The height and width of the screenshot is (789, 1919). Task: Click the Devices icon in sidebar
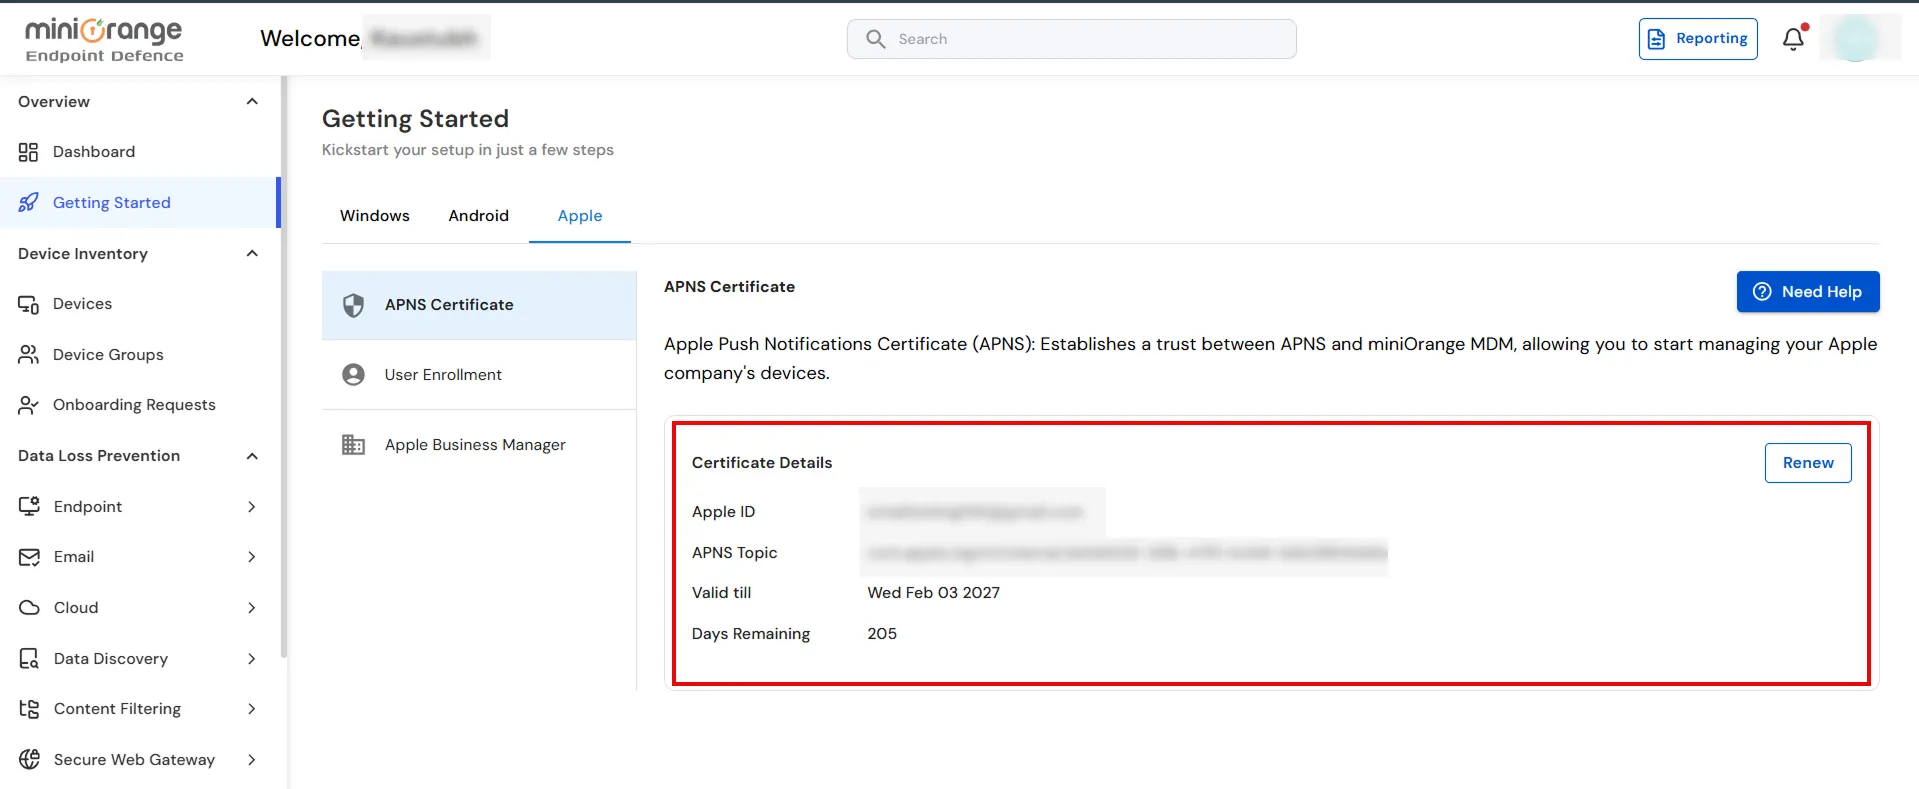pyautogui.click(x=28, y=304)
